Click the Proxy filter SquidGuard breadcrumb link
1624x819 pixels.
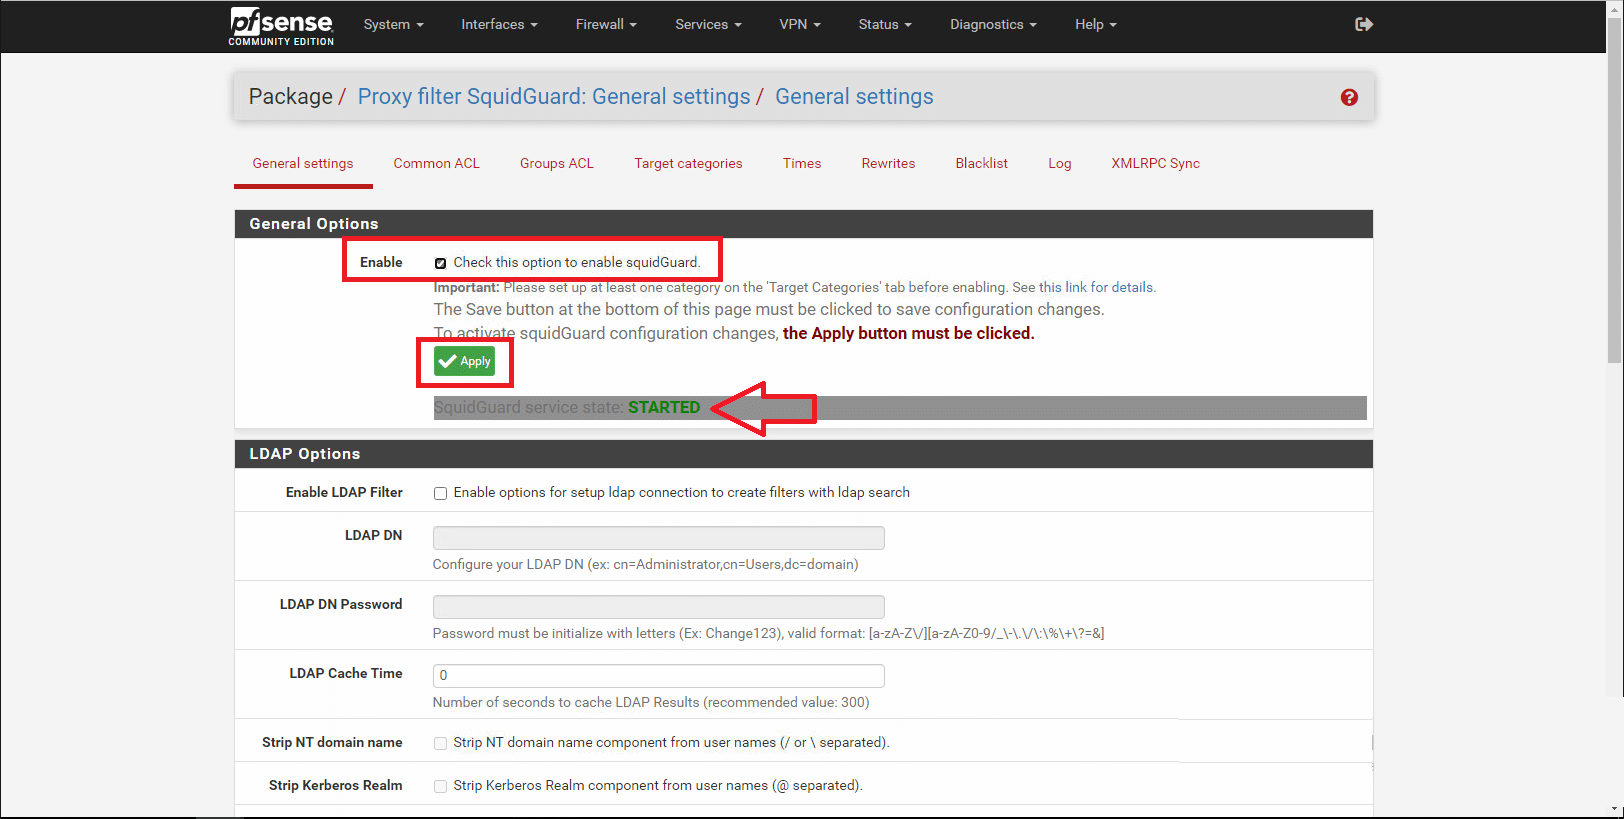(554, 96)
